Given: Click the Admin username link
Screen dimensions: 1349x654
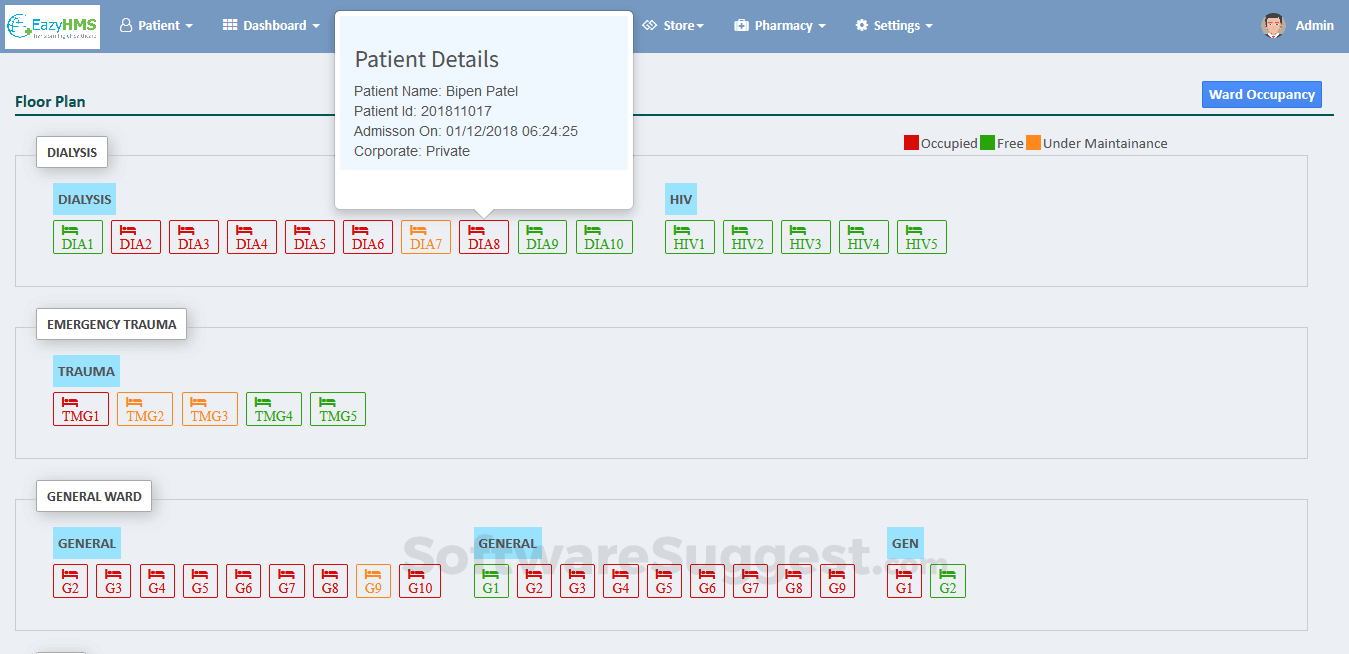Looking at the screenshot, I should tap(1314, 26).
